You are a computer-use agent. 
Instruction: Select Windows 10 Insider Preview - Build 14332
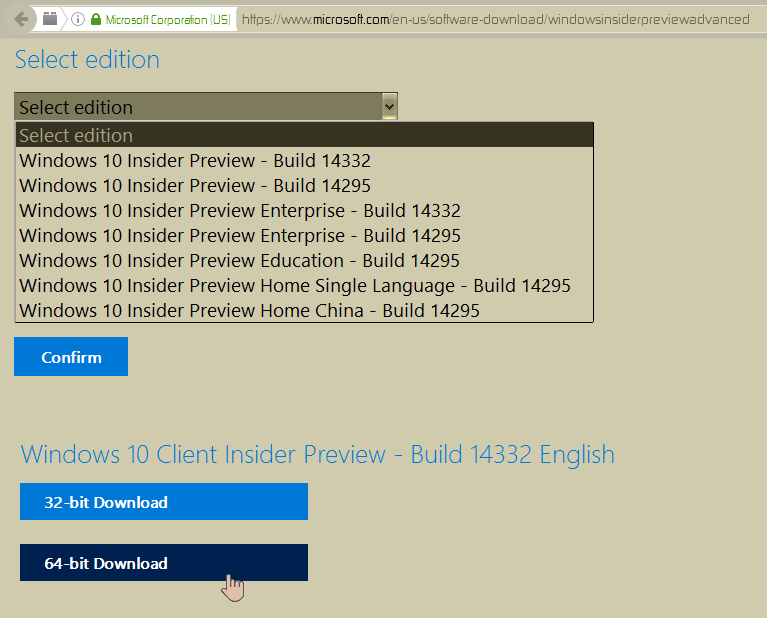(x=304, y=160)
